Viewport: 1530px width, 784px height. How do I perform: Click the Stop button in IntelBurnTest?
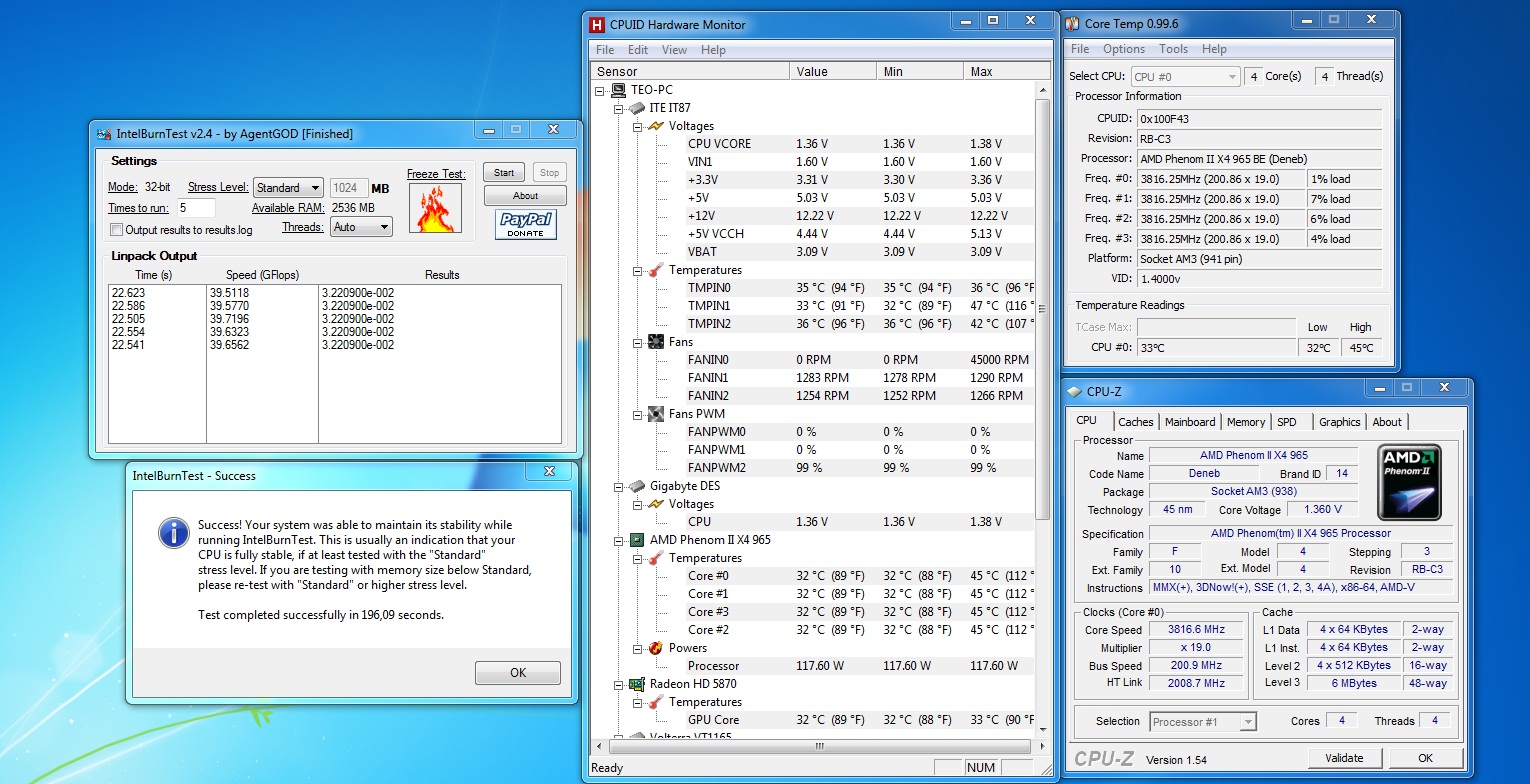tap(550, 172)
